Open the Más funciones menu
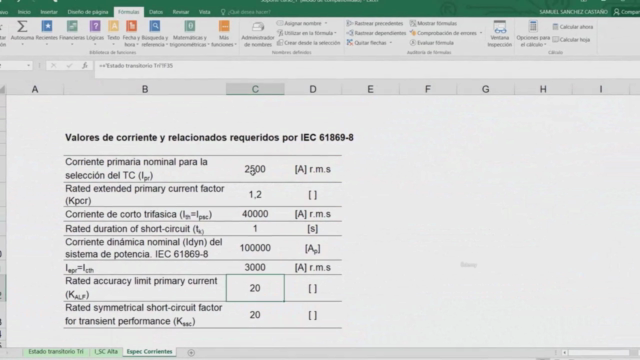Image resolution: width=640 pixels, height=360 pixels. 224,33
